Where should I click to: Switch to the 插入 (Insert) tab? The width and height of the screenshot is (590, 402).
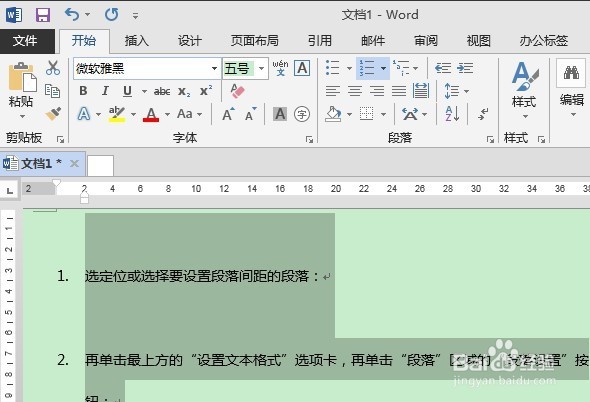pos(137,41)
